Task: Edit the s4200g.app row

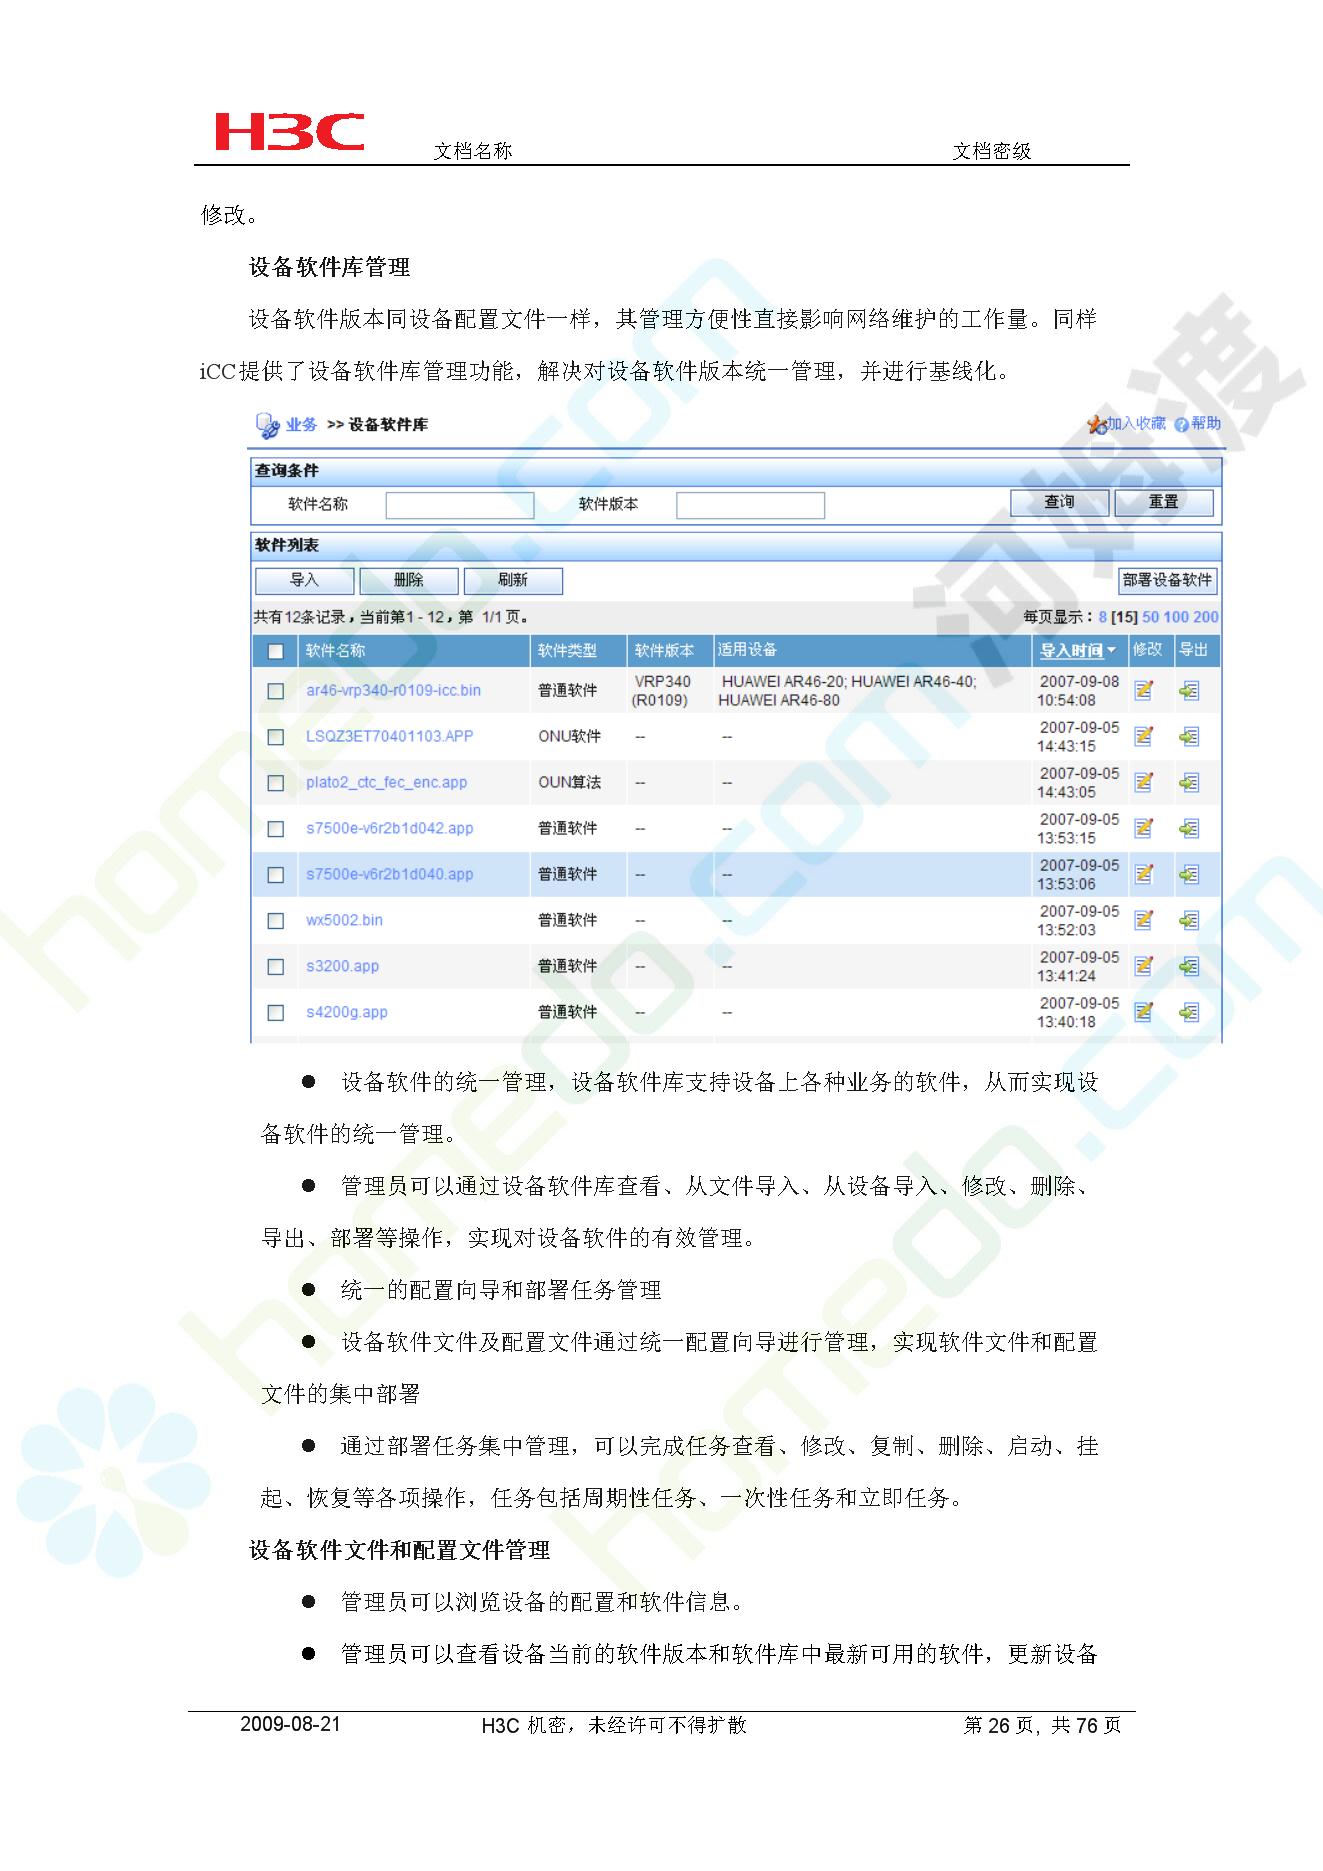Action: 1144,1012
